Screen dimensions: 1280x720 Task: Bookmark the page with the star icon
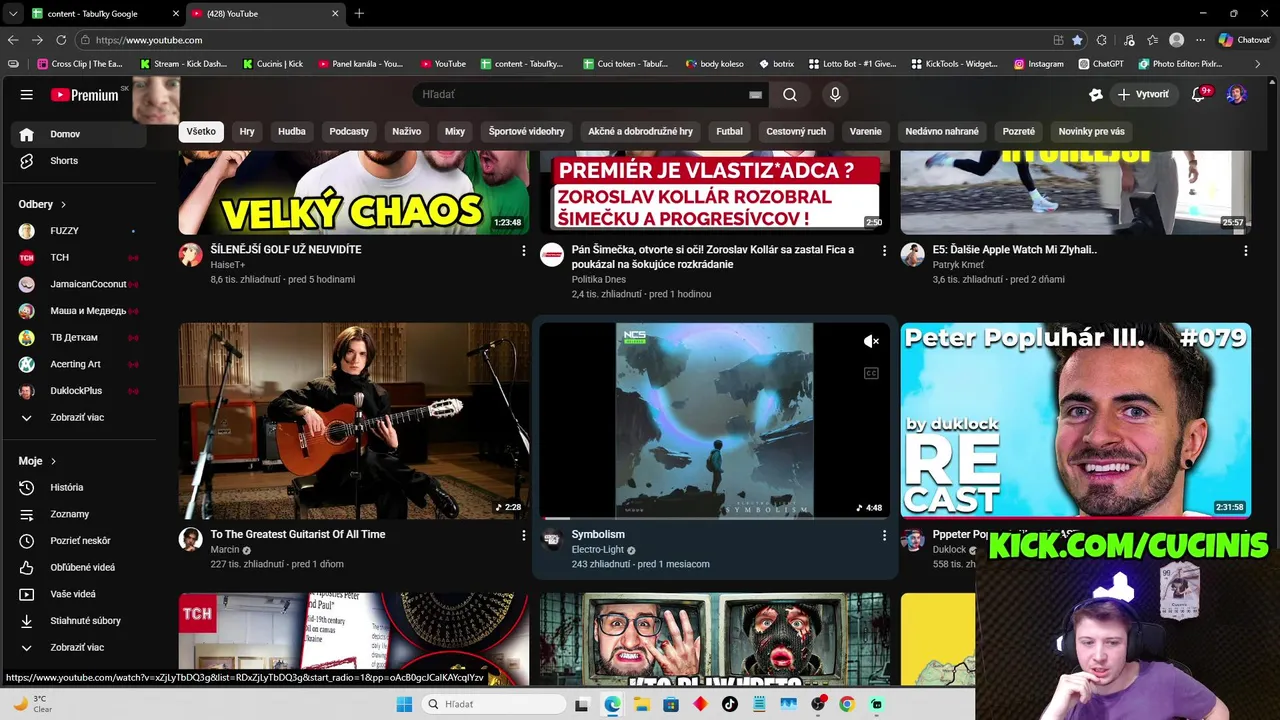(1077, 40)
